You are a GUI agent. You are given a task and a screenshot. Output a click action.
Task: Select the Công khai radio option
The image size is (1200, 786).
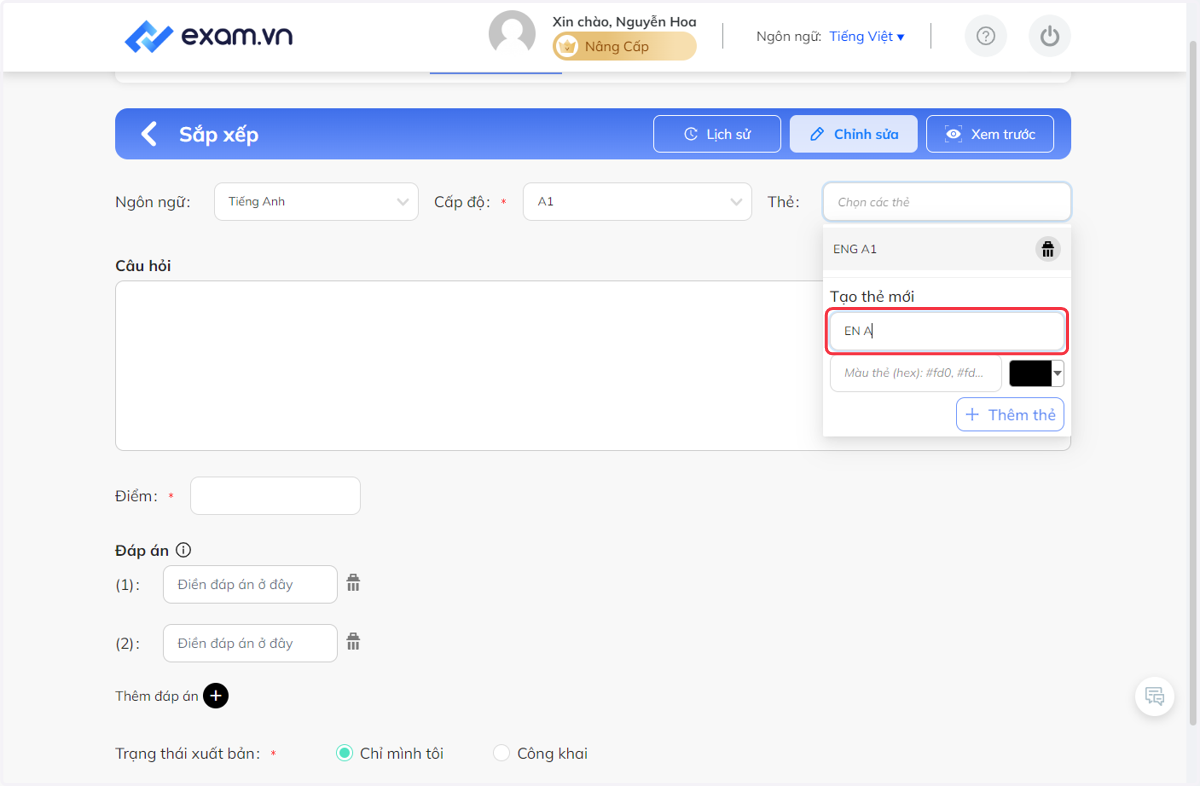[x=501, y=753]
